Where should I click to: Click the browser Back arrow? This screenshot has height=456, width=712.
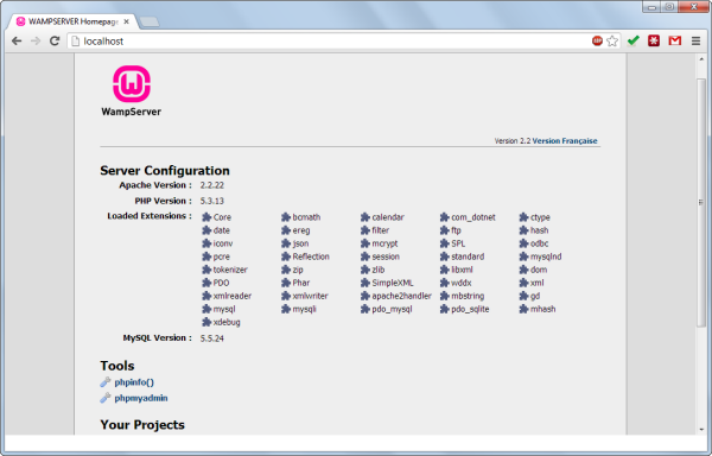17,41
